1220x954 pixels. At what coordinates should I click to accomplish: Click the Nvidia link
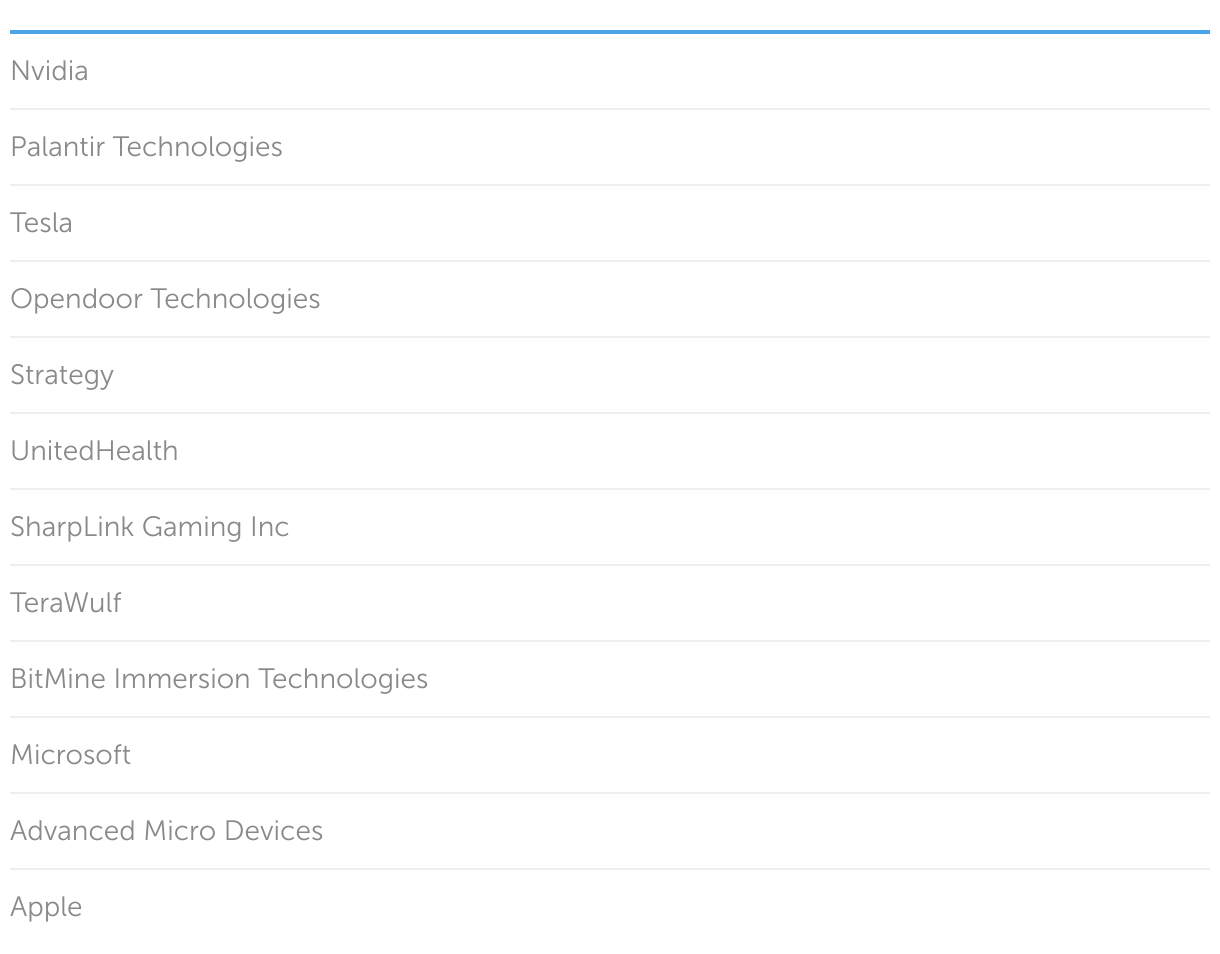coord(49,71)
